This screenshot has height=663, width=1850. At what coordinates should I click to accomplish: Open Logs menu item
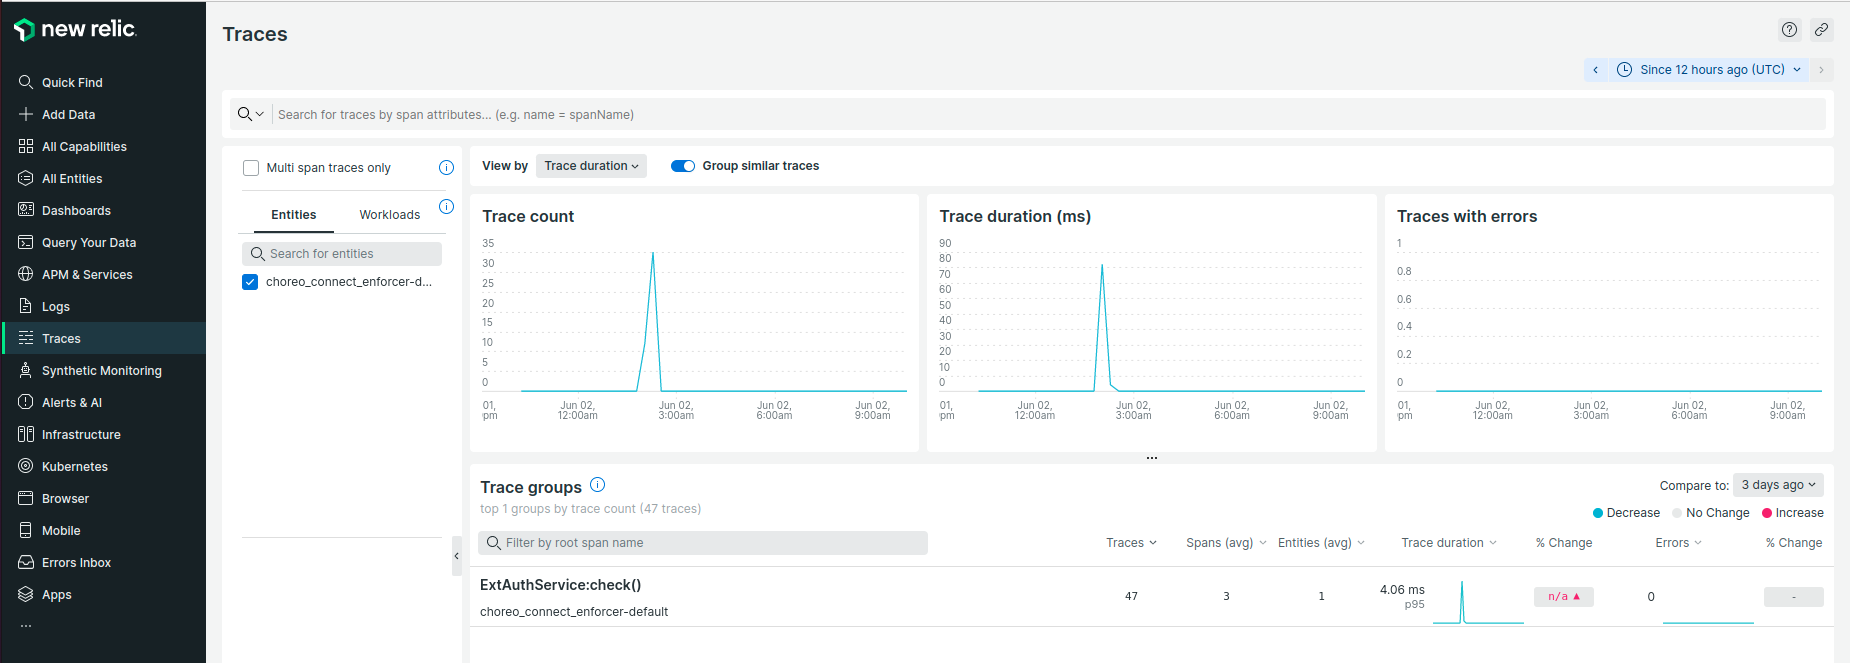pos(104,306)
